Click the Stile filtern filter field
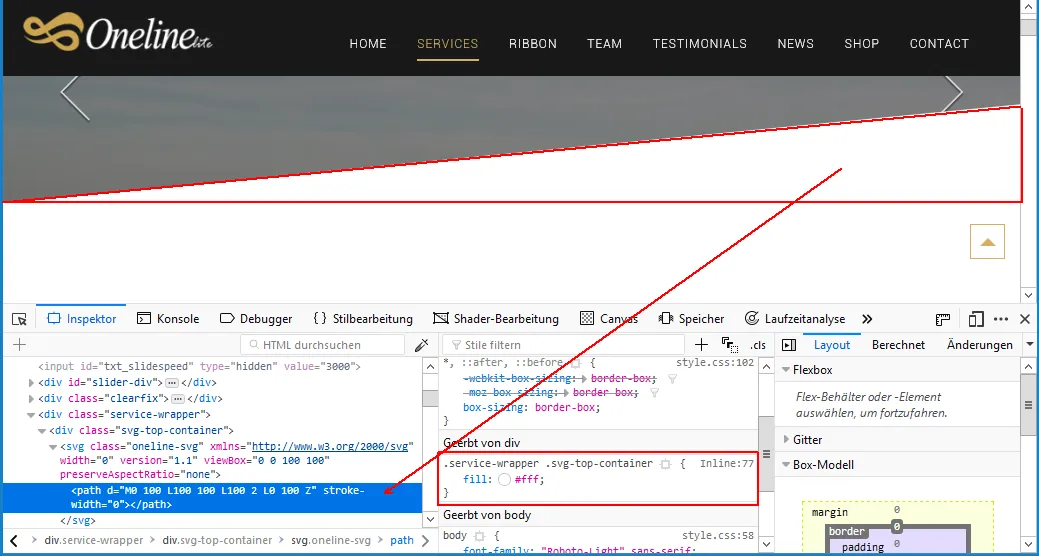Viewport: 1039px width, 556px height. tap(564, 345)
